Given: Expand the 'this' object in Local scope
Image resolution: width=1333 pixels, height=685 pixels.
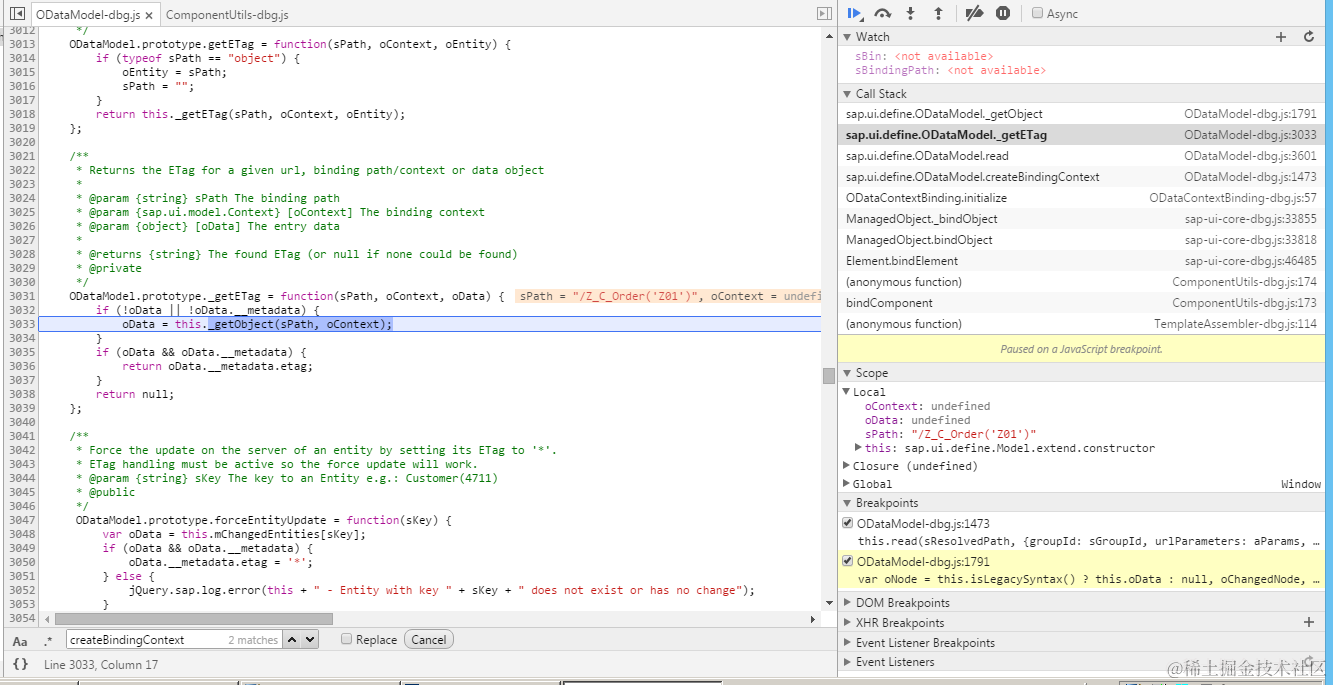Looking at the screenshot, I should click(x=858, y=448).
